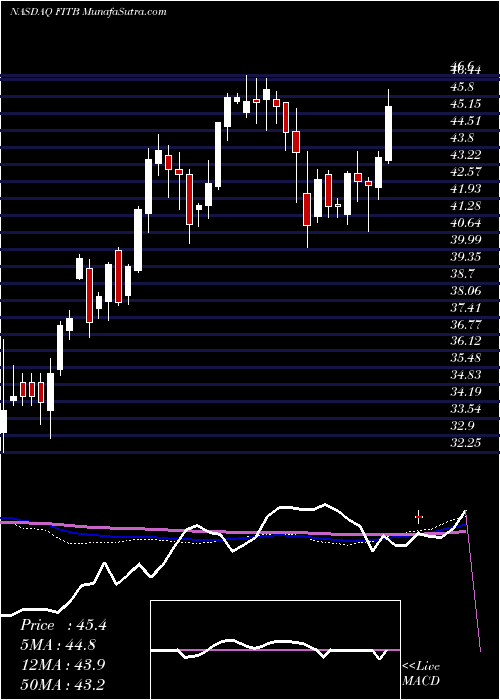Click the 37.41 price axis label
Viewport: 500px width, 700px height.
pyautogui.click(x=466, y=307)
